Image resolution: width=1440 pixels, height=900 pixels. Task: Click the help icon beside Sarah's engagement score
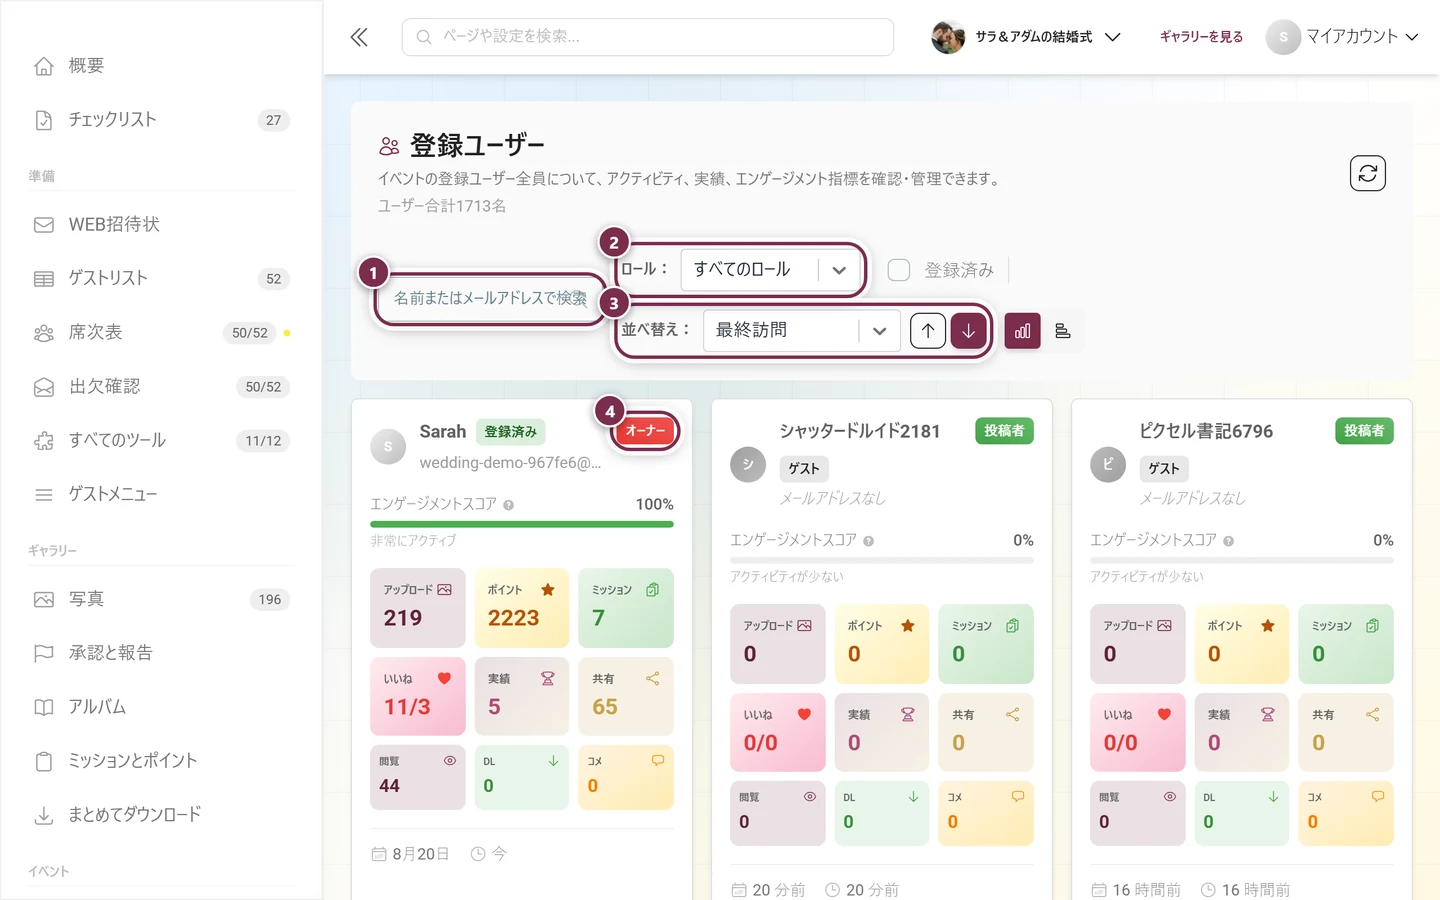click(x=508, y=505)
